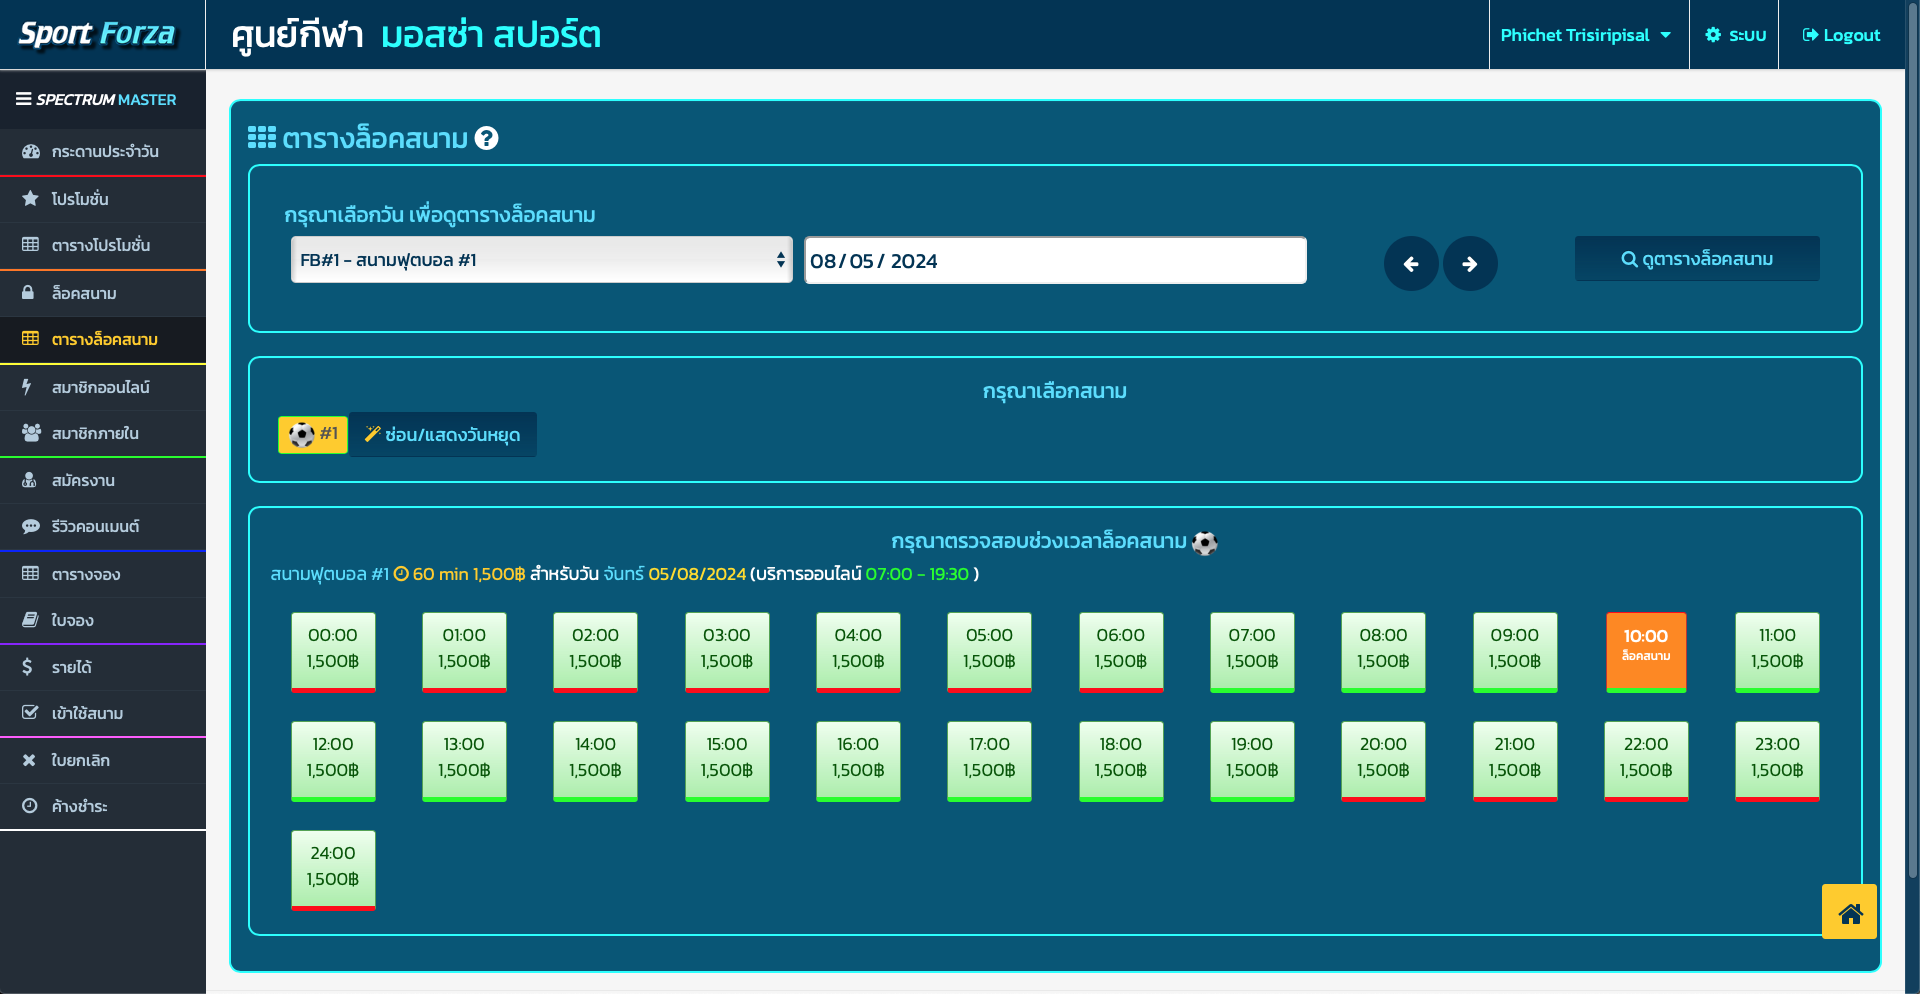This screenshot has width=1920, height=994.
Task: Click the clock icon beside ค้างชำระ
Action: pos(30,806)
